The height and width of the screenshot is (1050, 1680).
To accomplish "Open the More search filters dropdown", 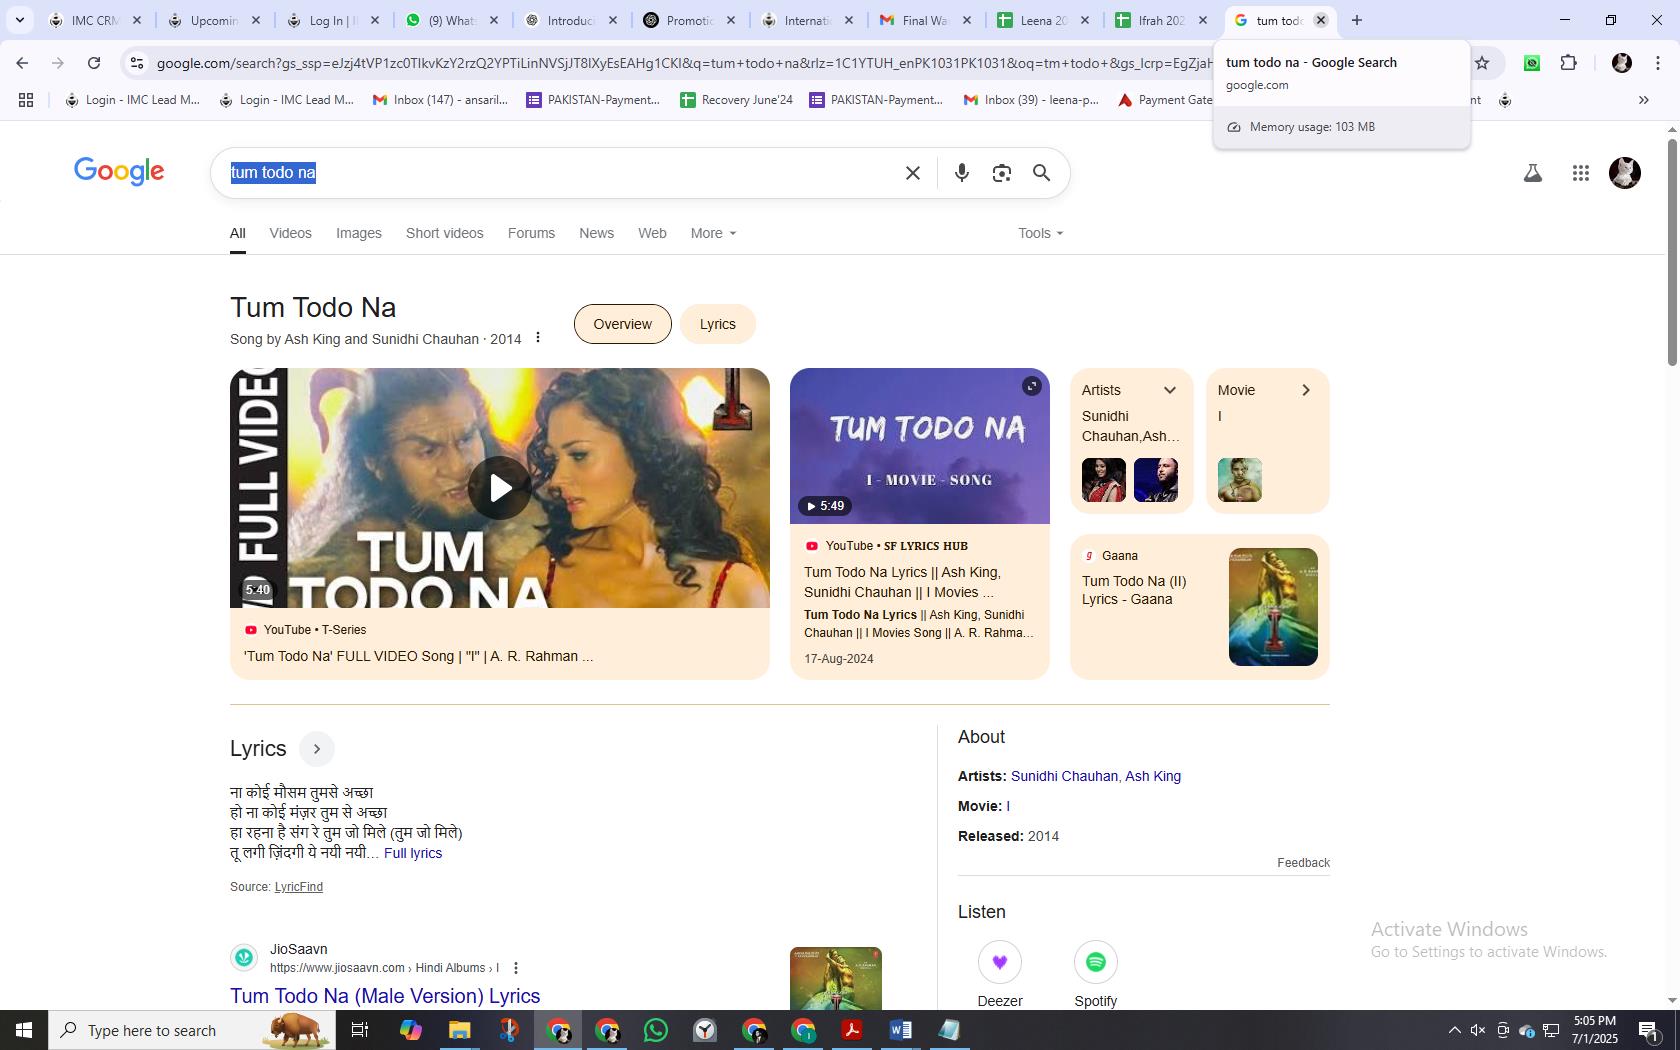I will coord(713,233).
